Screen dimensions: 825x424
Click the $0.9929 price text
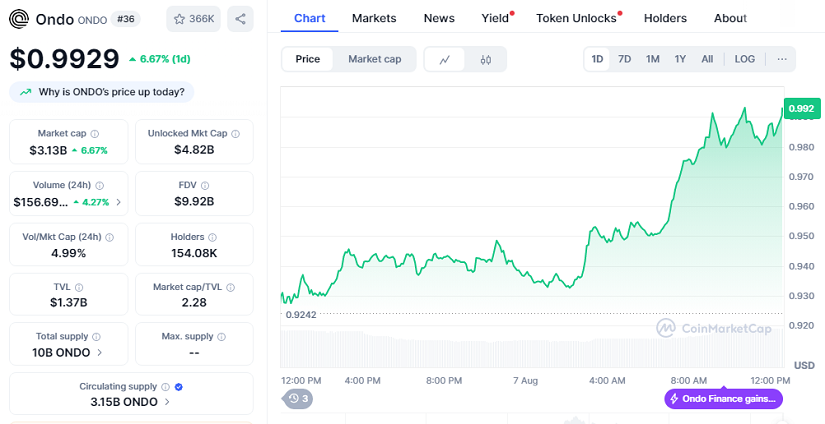coord(65,59)
